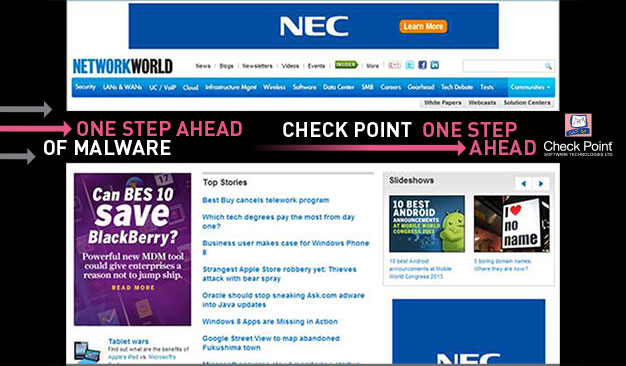
Task: Select the LANs & WANs nav tab
Action: coord(122,87)
